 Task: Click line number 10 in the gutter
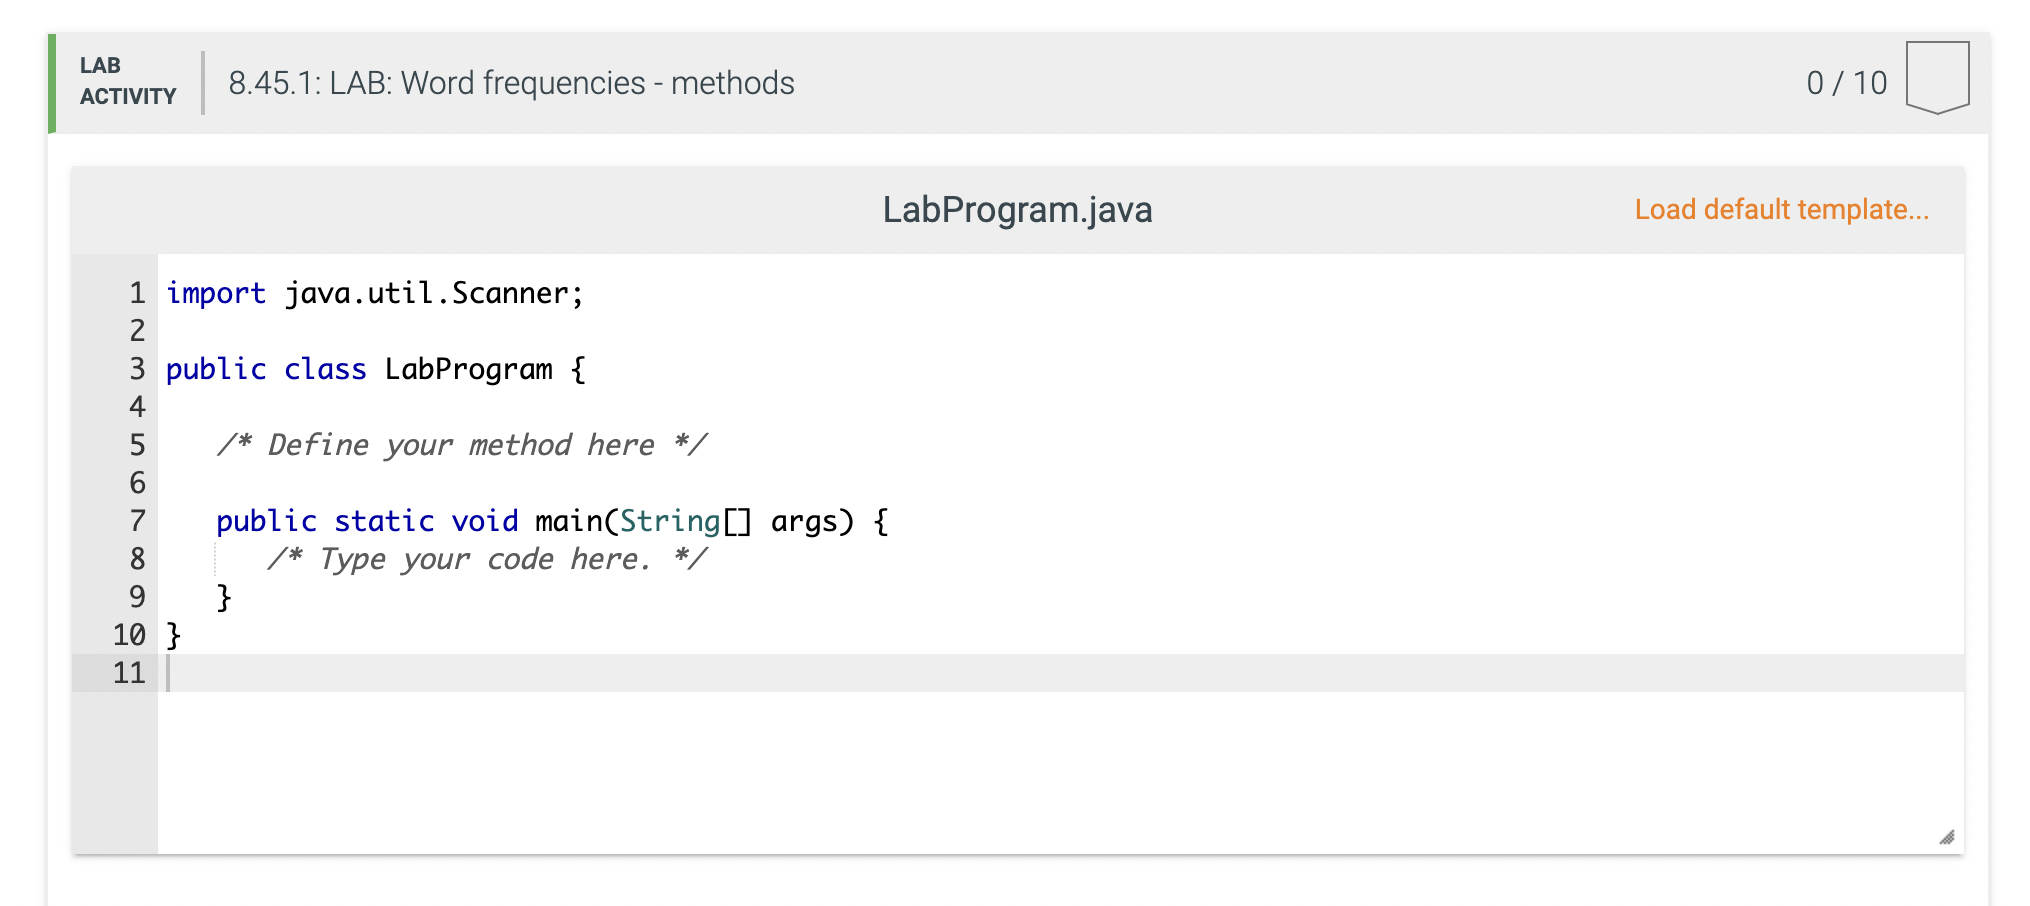click(129, 635)
